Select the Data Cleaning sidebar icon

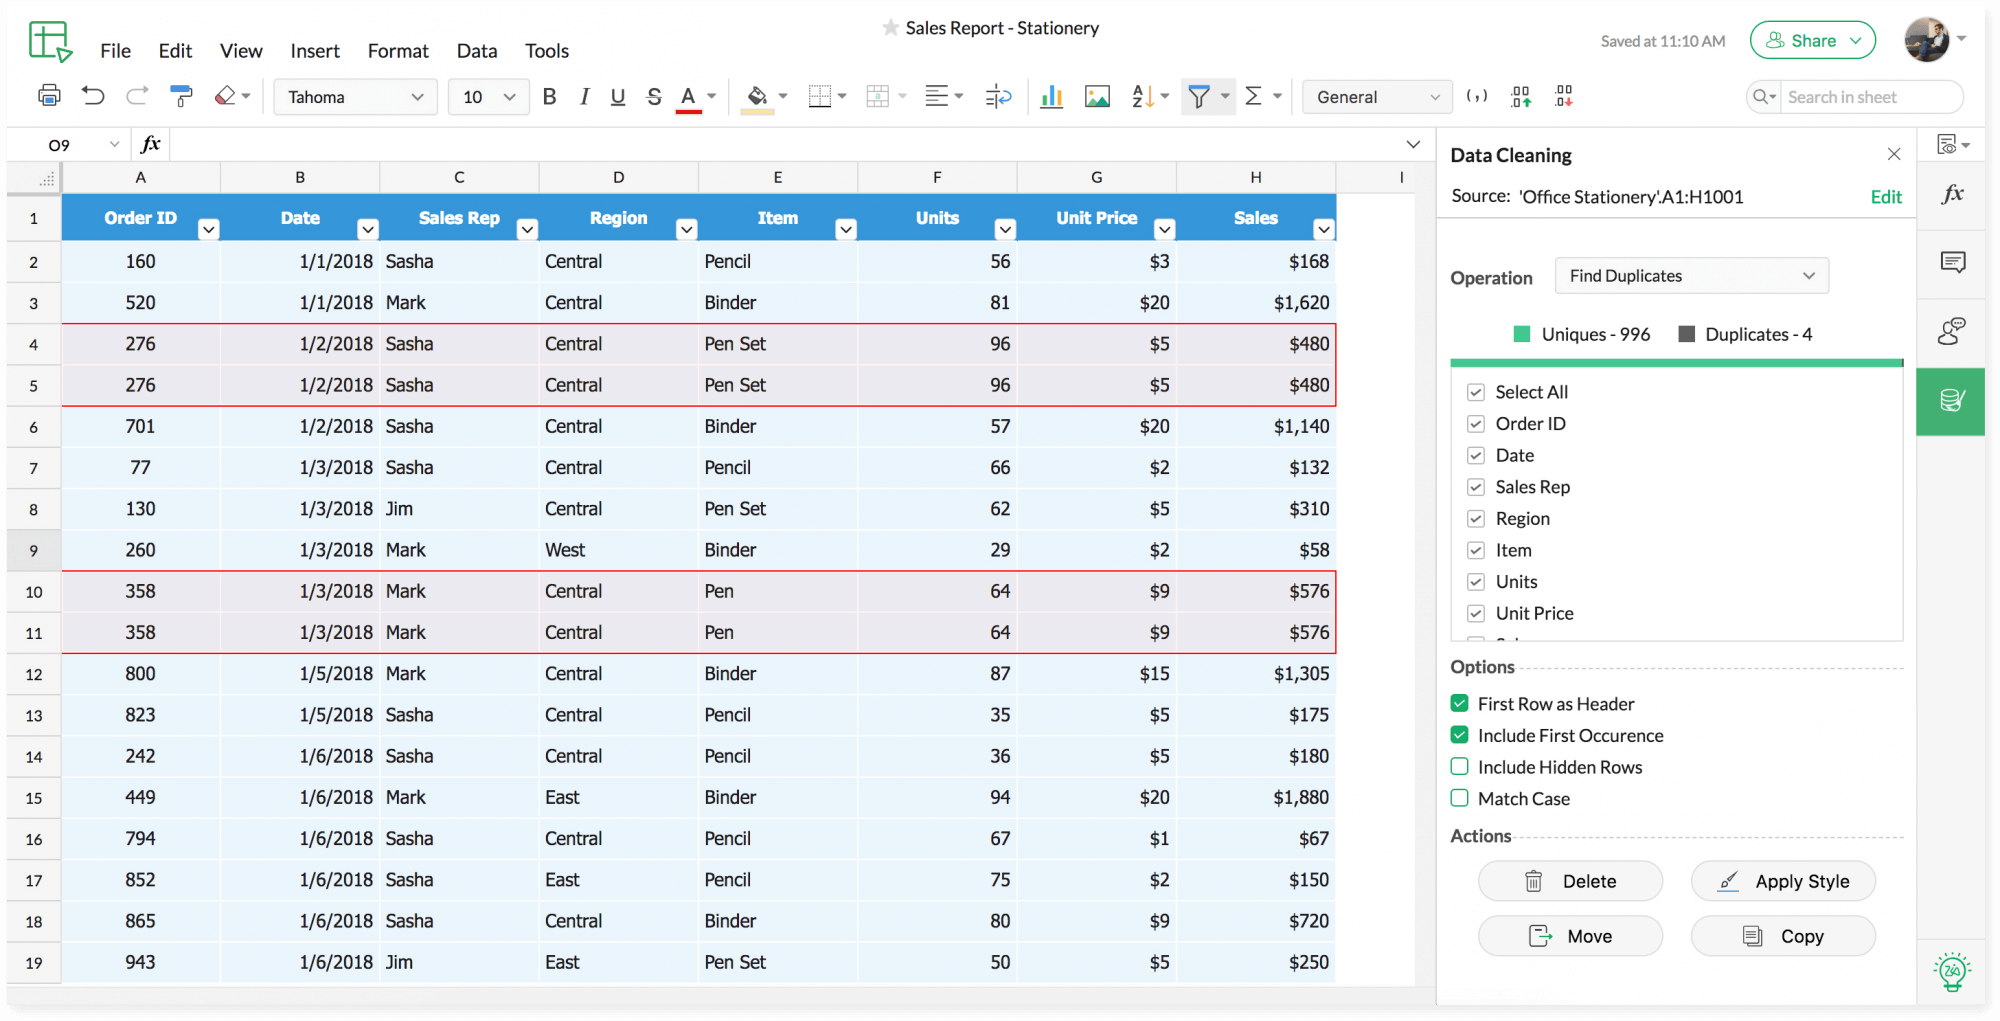click(x=1950, y=400)
